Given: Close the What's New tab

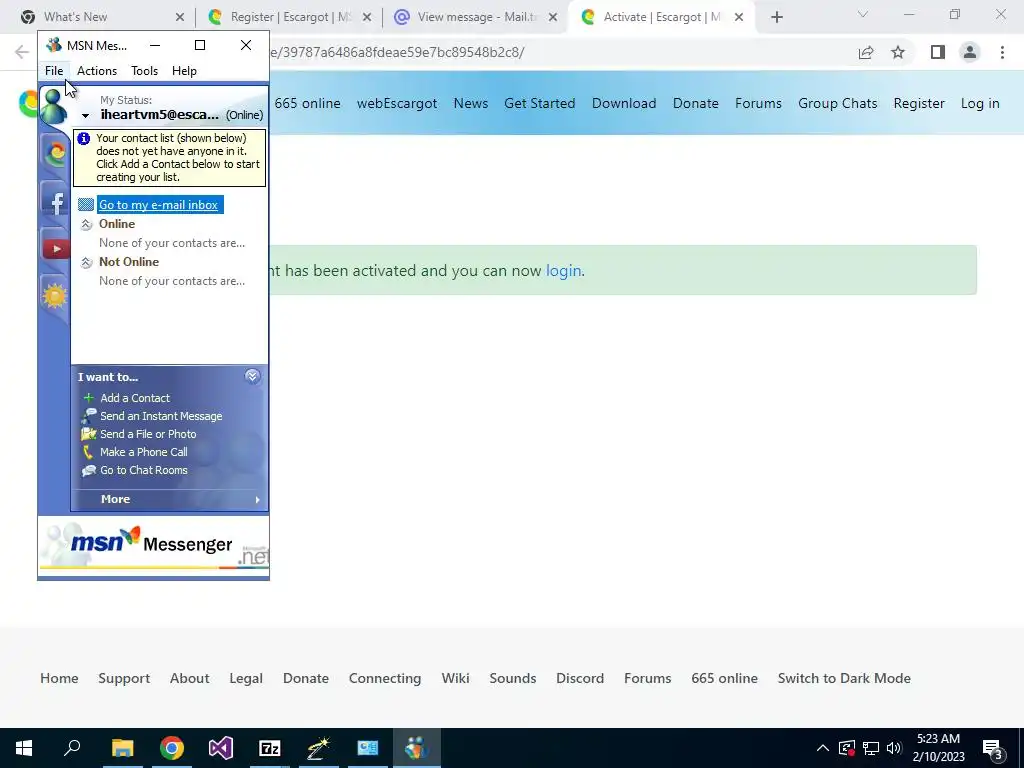Looking at the screenshot, I should (180, 18).
